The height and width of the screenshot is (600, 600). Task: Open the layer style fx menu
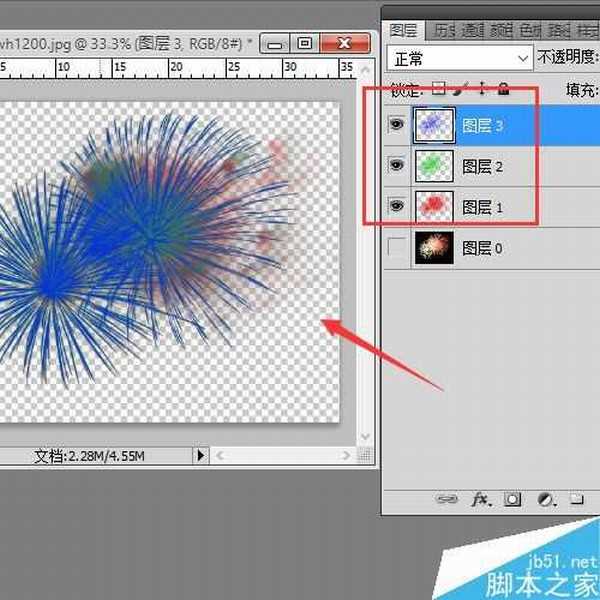481,498
